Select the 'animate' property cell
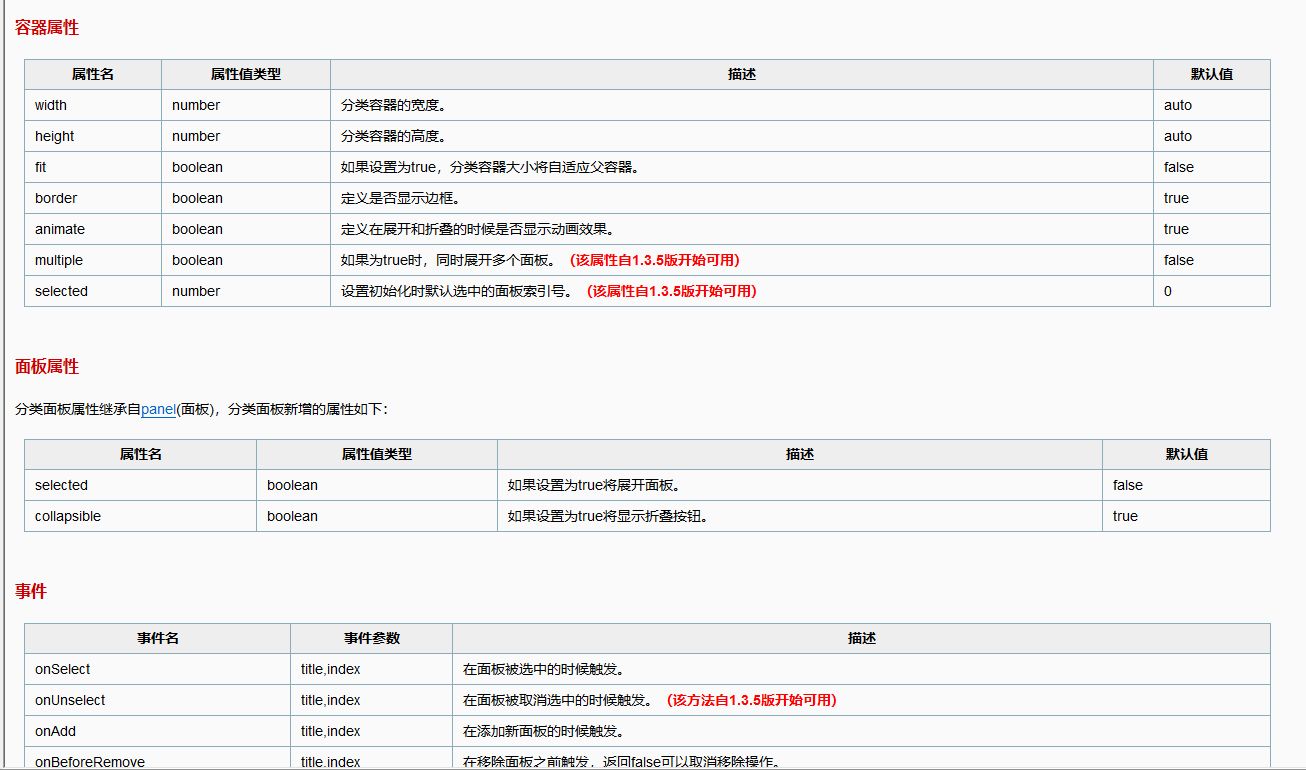The width and height of the screenshot is (1306, 770). click(x=93, y=229)
